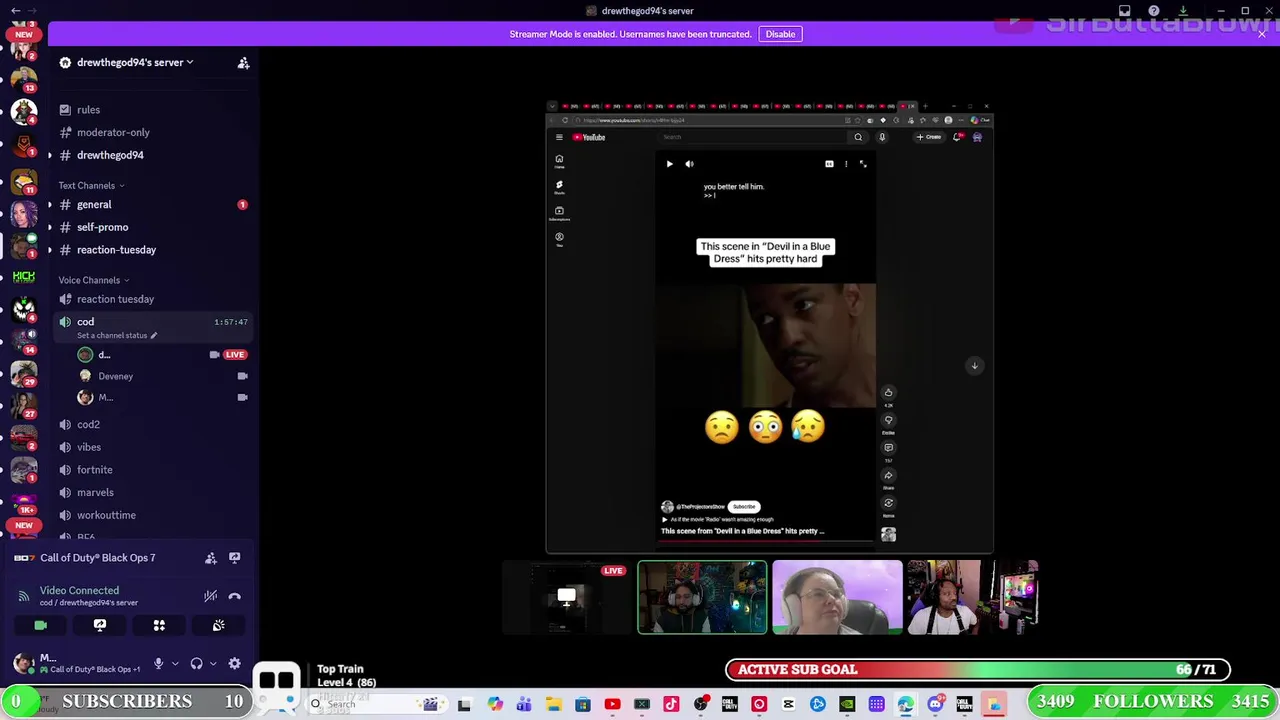Open headphone output options arrow
The height and width of the screenshot is (720, 1280).
tap(213, 663)
